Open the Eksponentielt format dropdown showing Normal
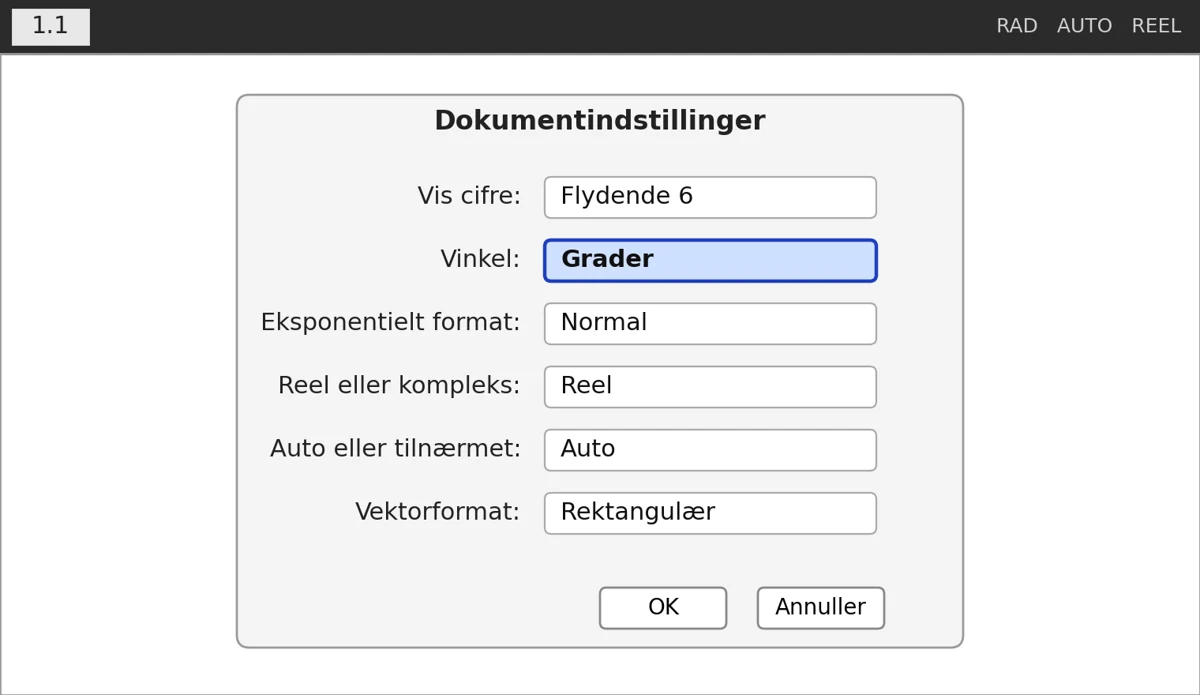Image resolution: width=1200 pixels, height=695 pixels. point(710,323)
